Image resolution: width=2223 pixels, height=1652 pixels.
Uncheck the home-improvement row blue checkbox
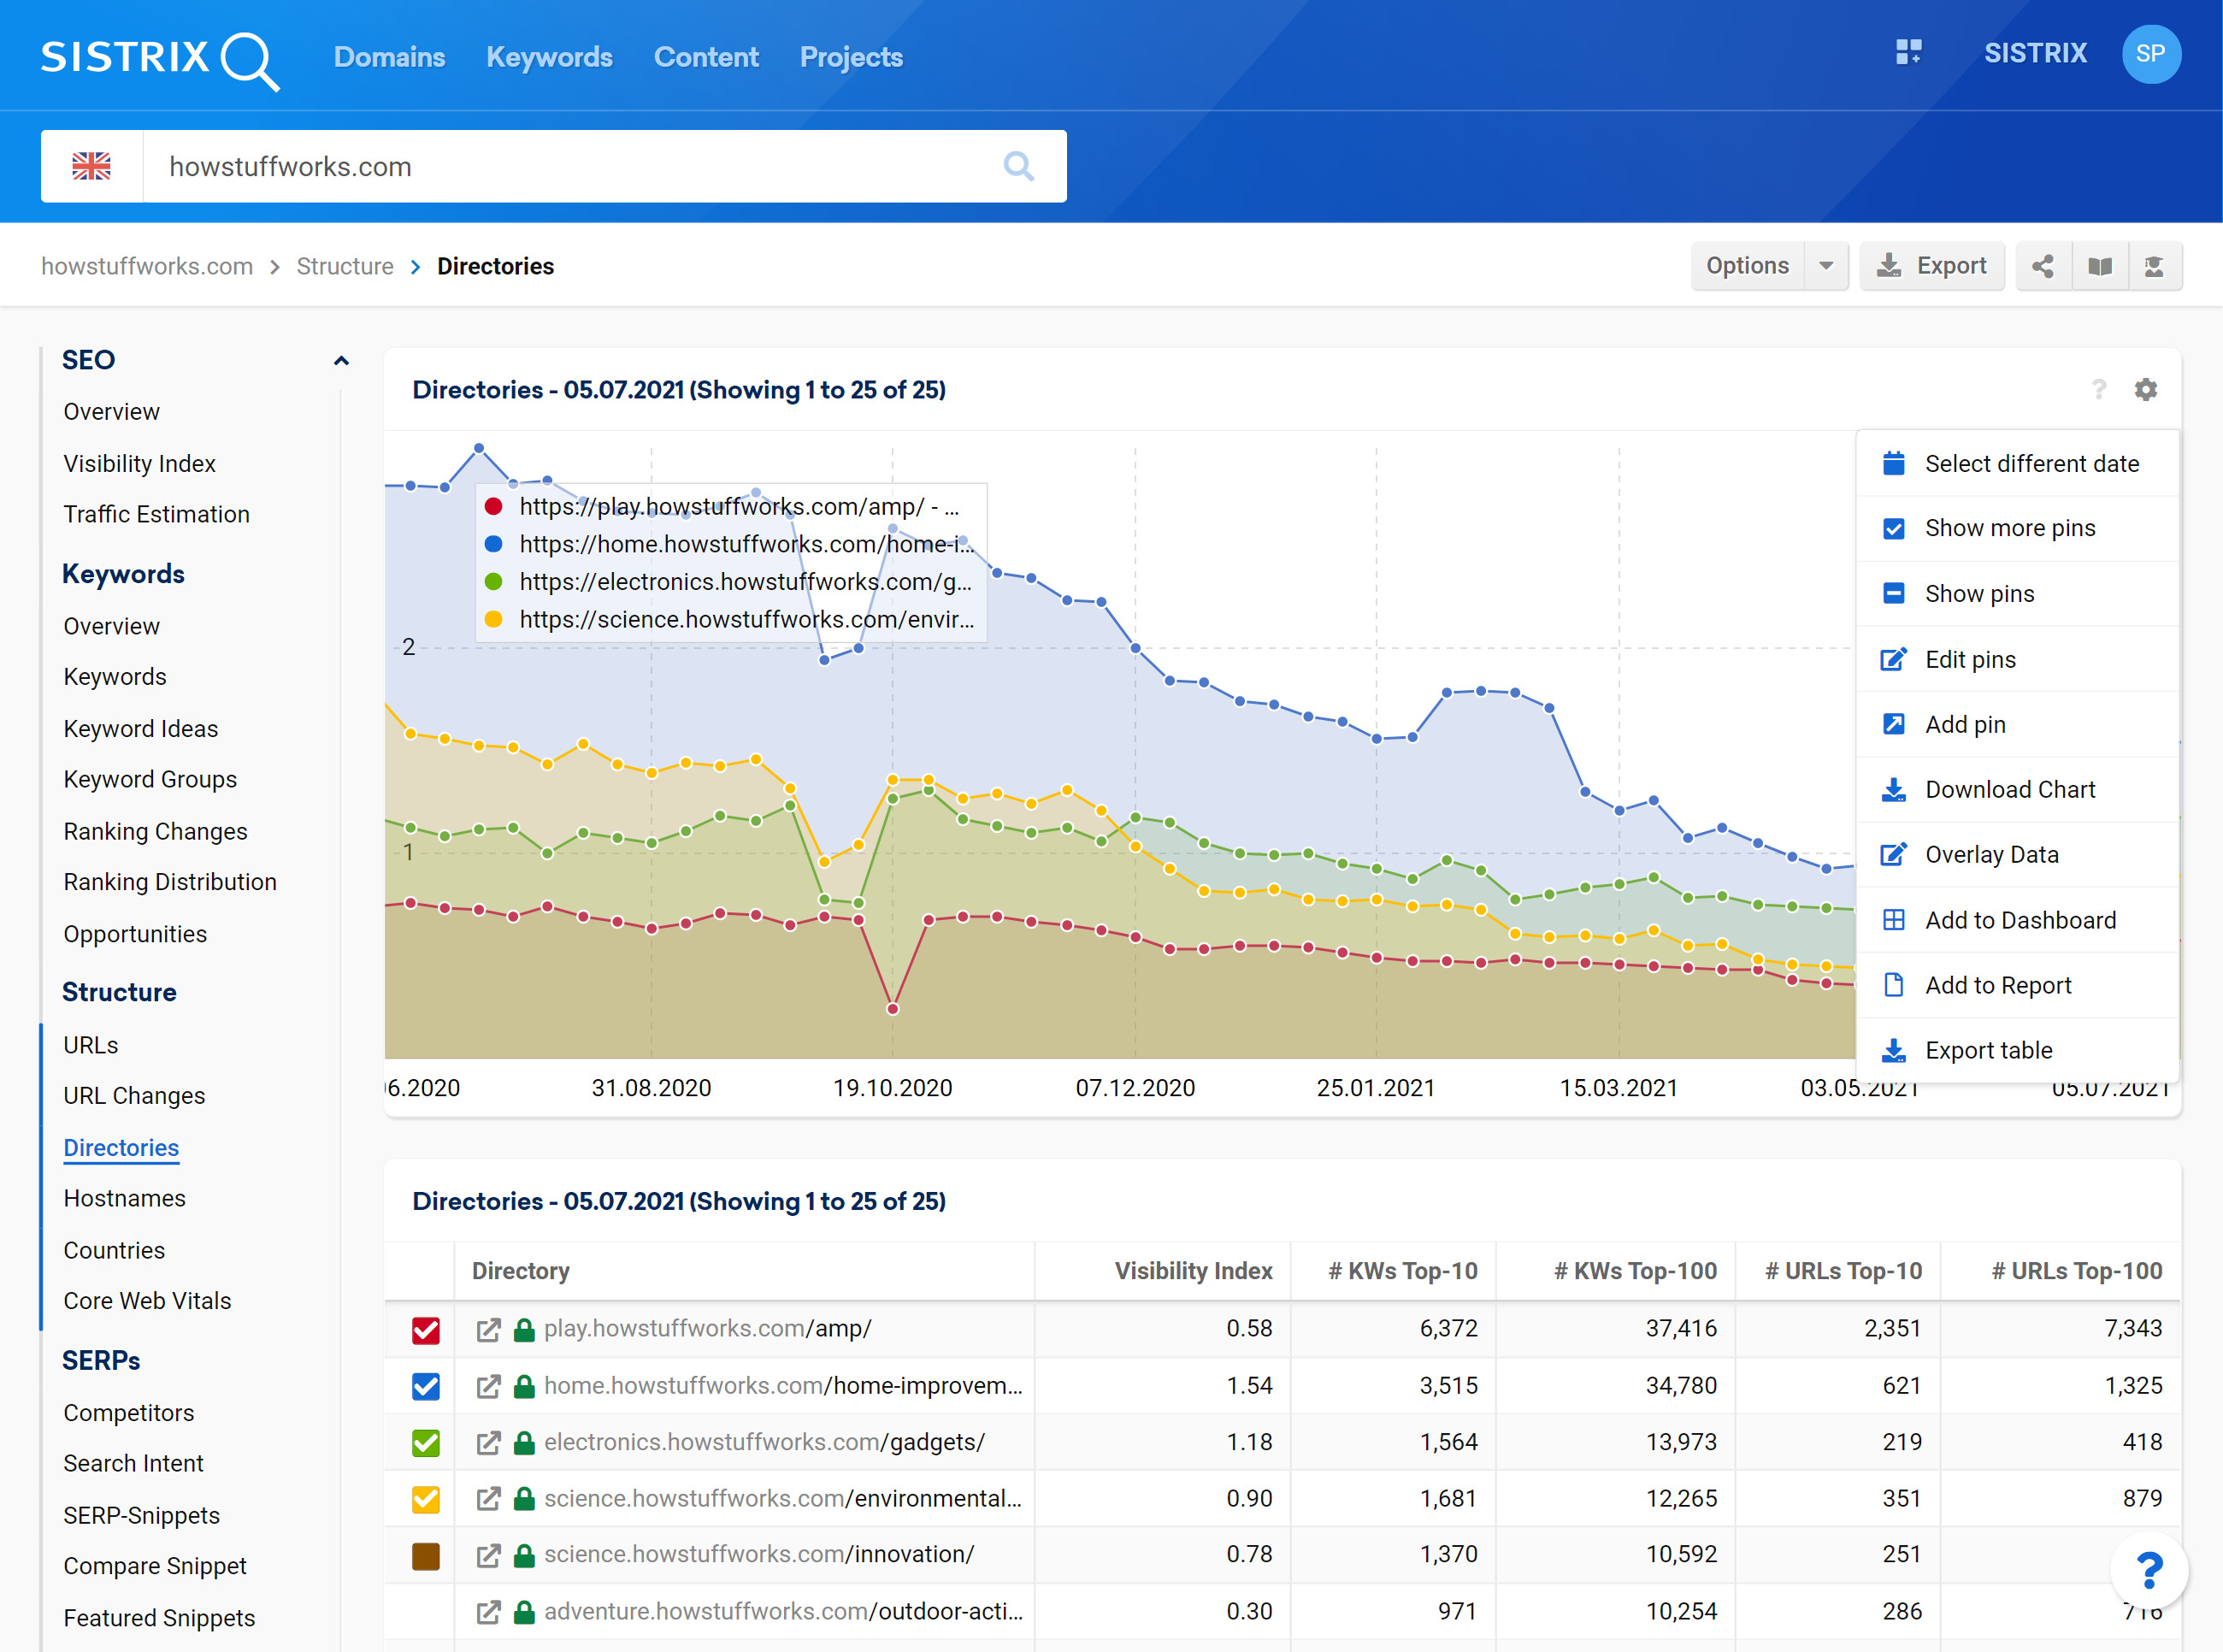pyautogui.click(x=426, y=1387)
